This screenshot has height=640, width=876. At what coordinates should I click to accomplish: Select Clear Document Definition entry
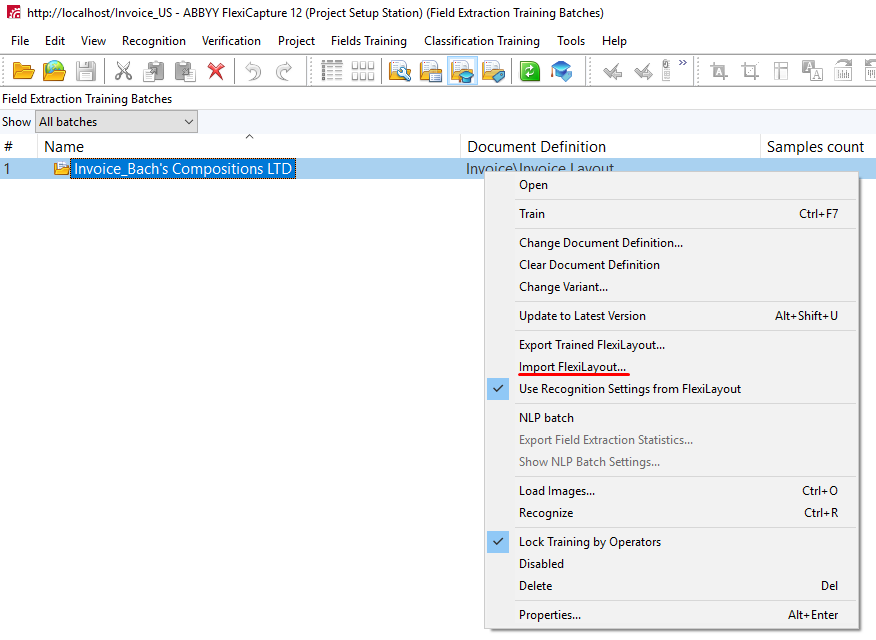click(671, 265)
